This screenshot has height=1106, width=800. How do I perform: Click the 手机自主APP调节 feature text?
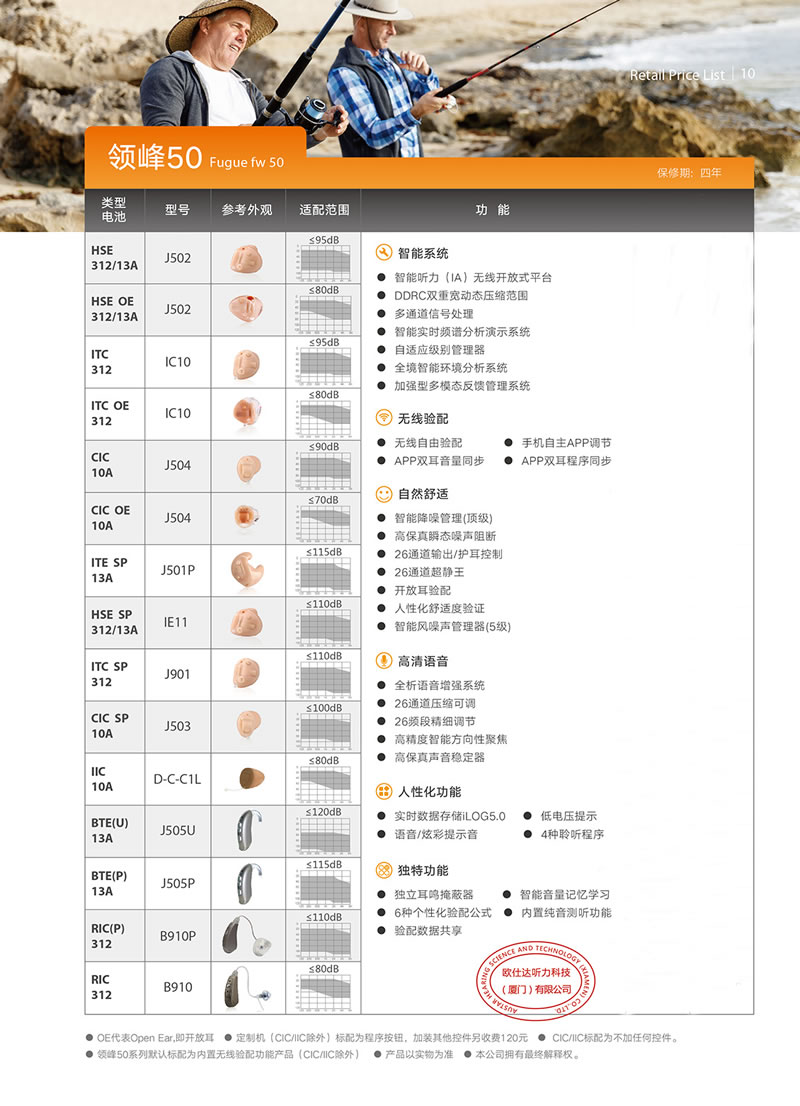(565, 443)
